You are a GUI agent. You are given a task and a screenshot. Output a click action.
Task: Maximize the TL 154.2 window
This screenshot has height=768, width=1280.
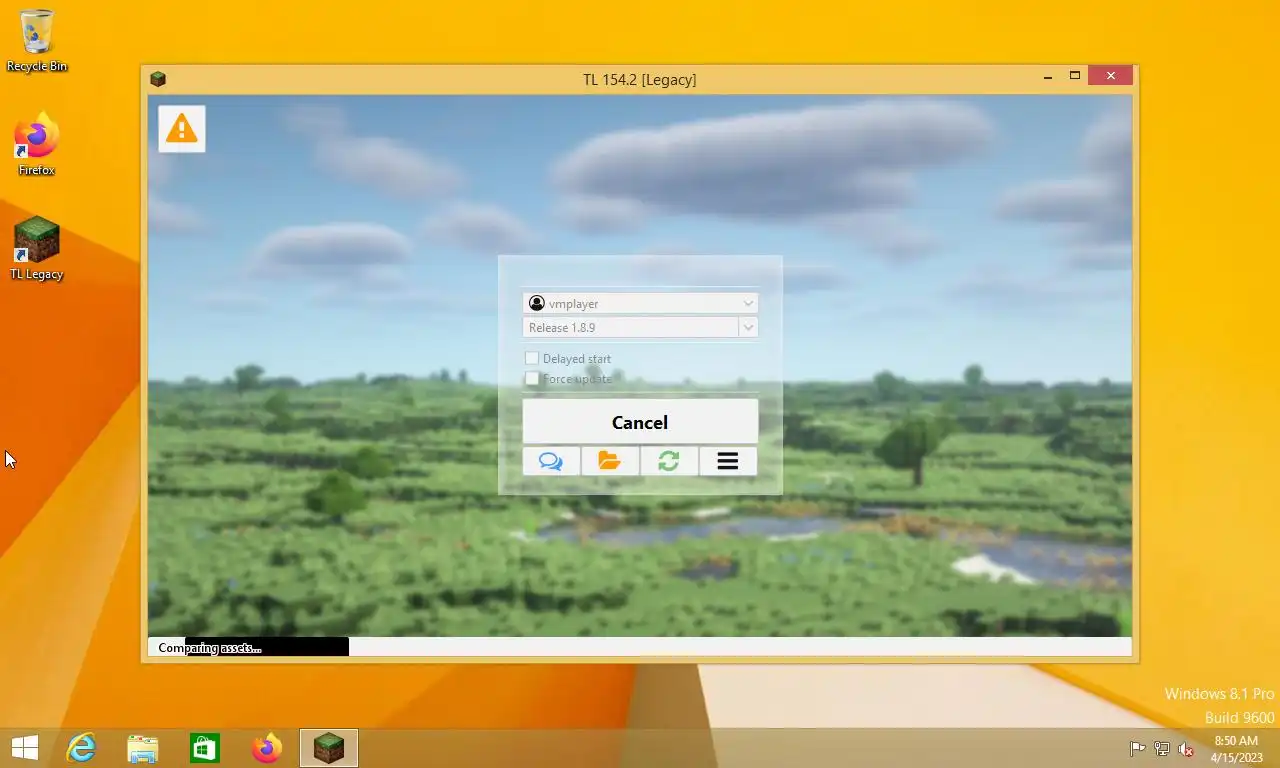coord(1075,76)
